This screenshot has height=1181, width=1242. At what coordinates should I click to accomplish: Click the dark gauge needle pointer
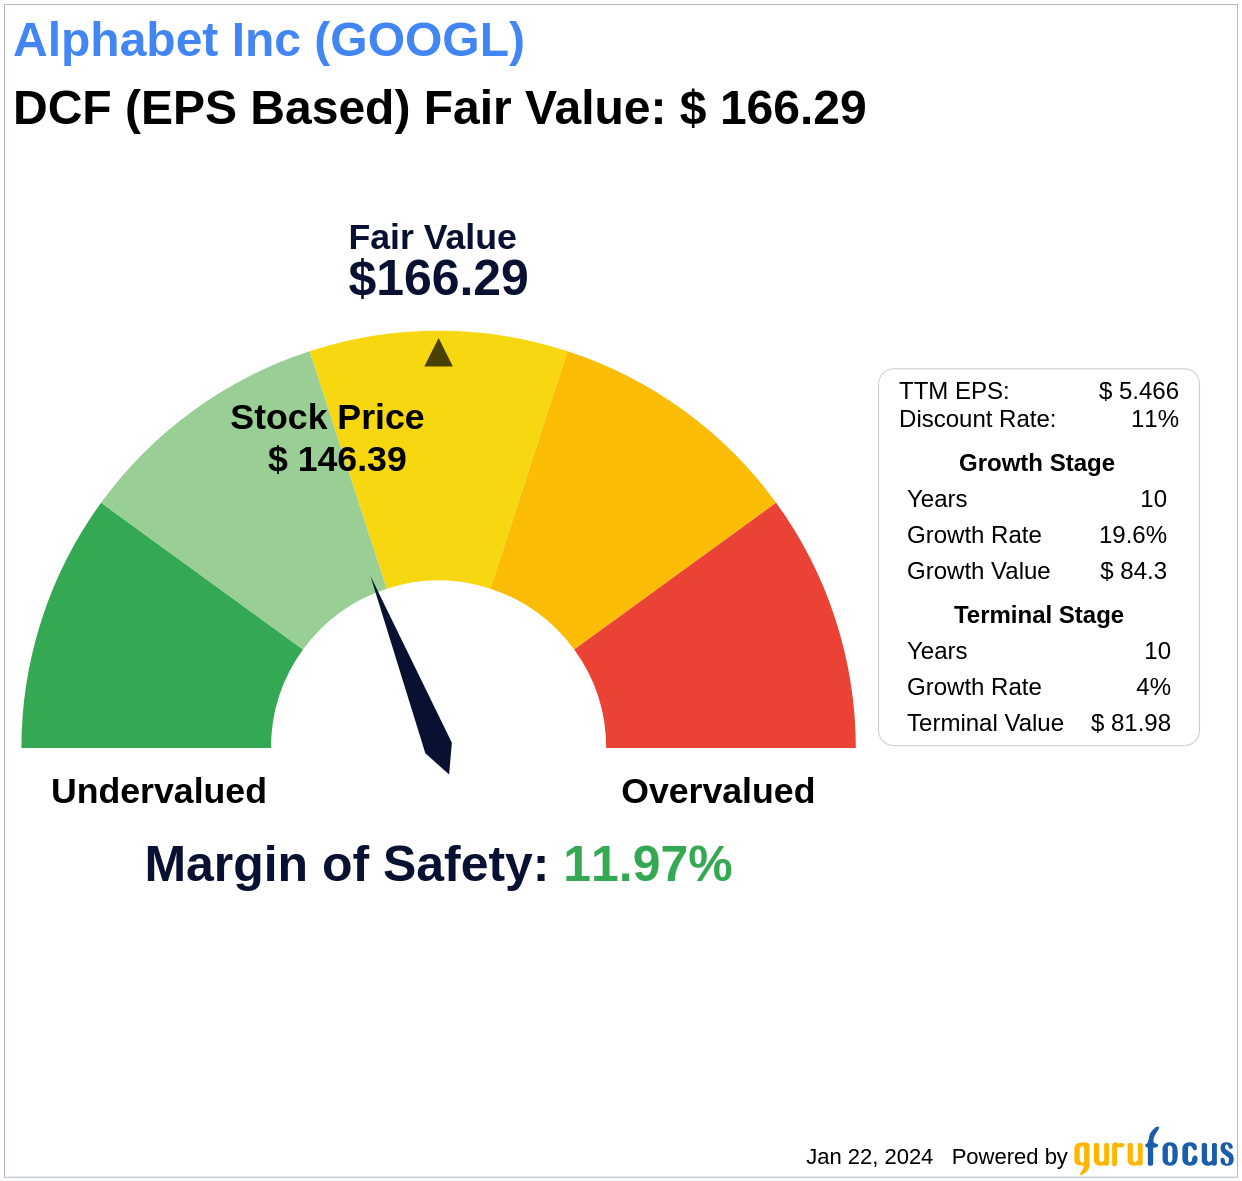(412, 675)
